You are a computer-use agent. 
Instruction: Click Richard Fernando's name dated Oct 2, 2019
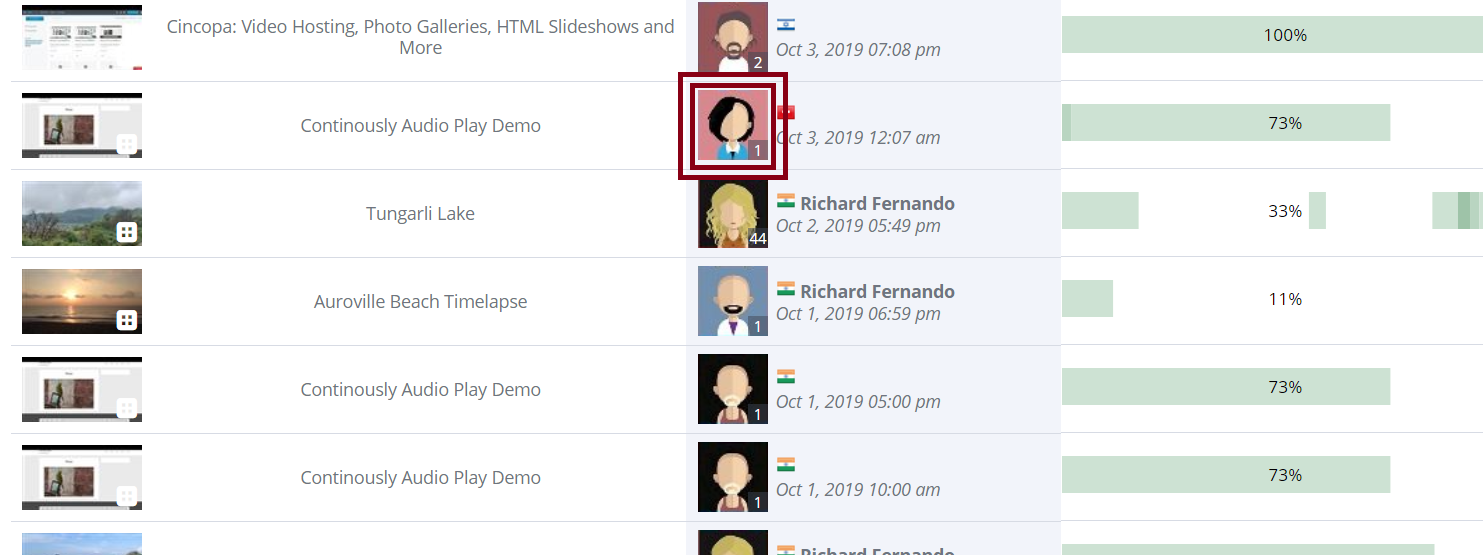(x=877, y=203)
